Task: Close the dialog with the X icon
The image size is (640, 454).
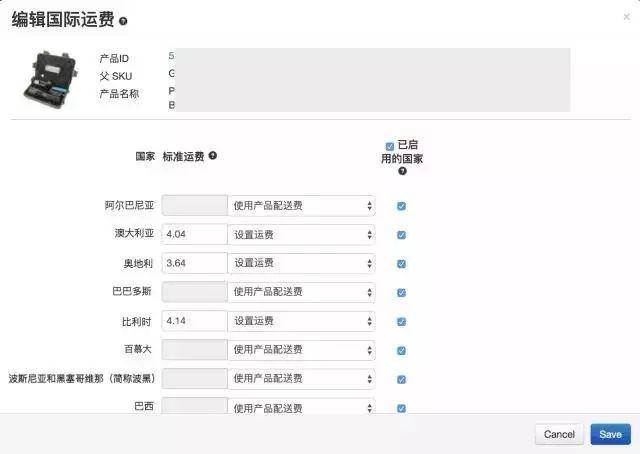Action: pos(627,17)
